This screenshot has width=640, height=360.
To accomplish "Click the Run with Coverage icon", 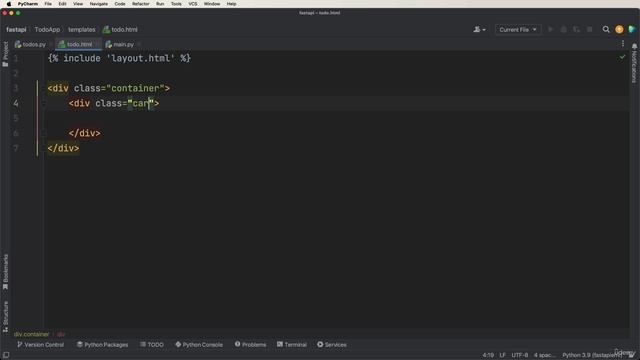I will [x=576, y=29].
